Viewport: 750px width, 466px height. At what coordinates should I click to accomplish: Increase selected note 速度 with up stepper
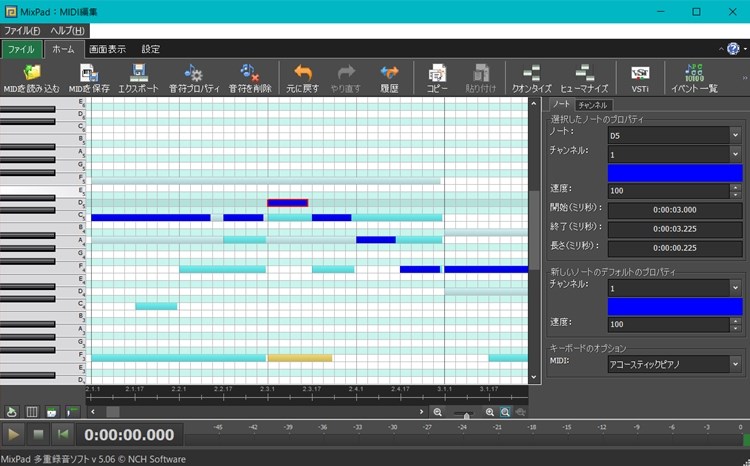point(735,187)
